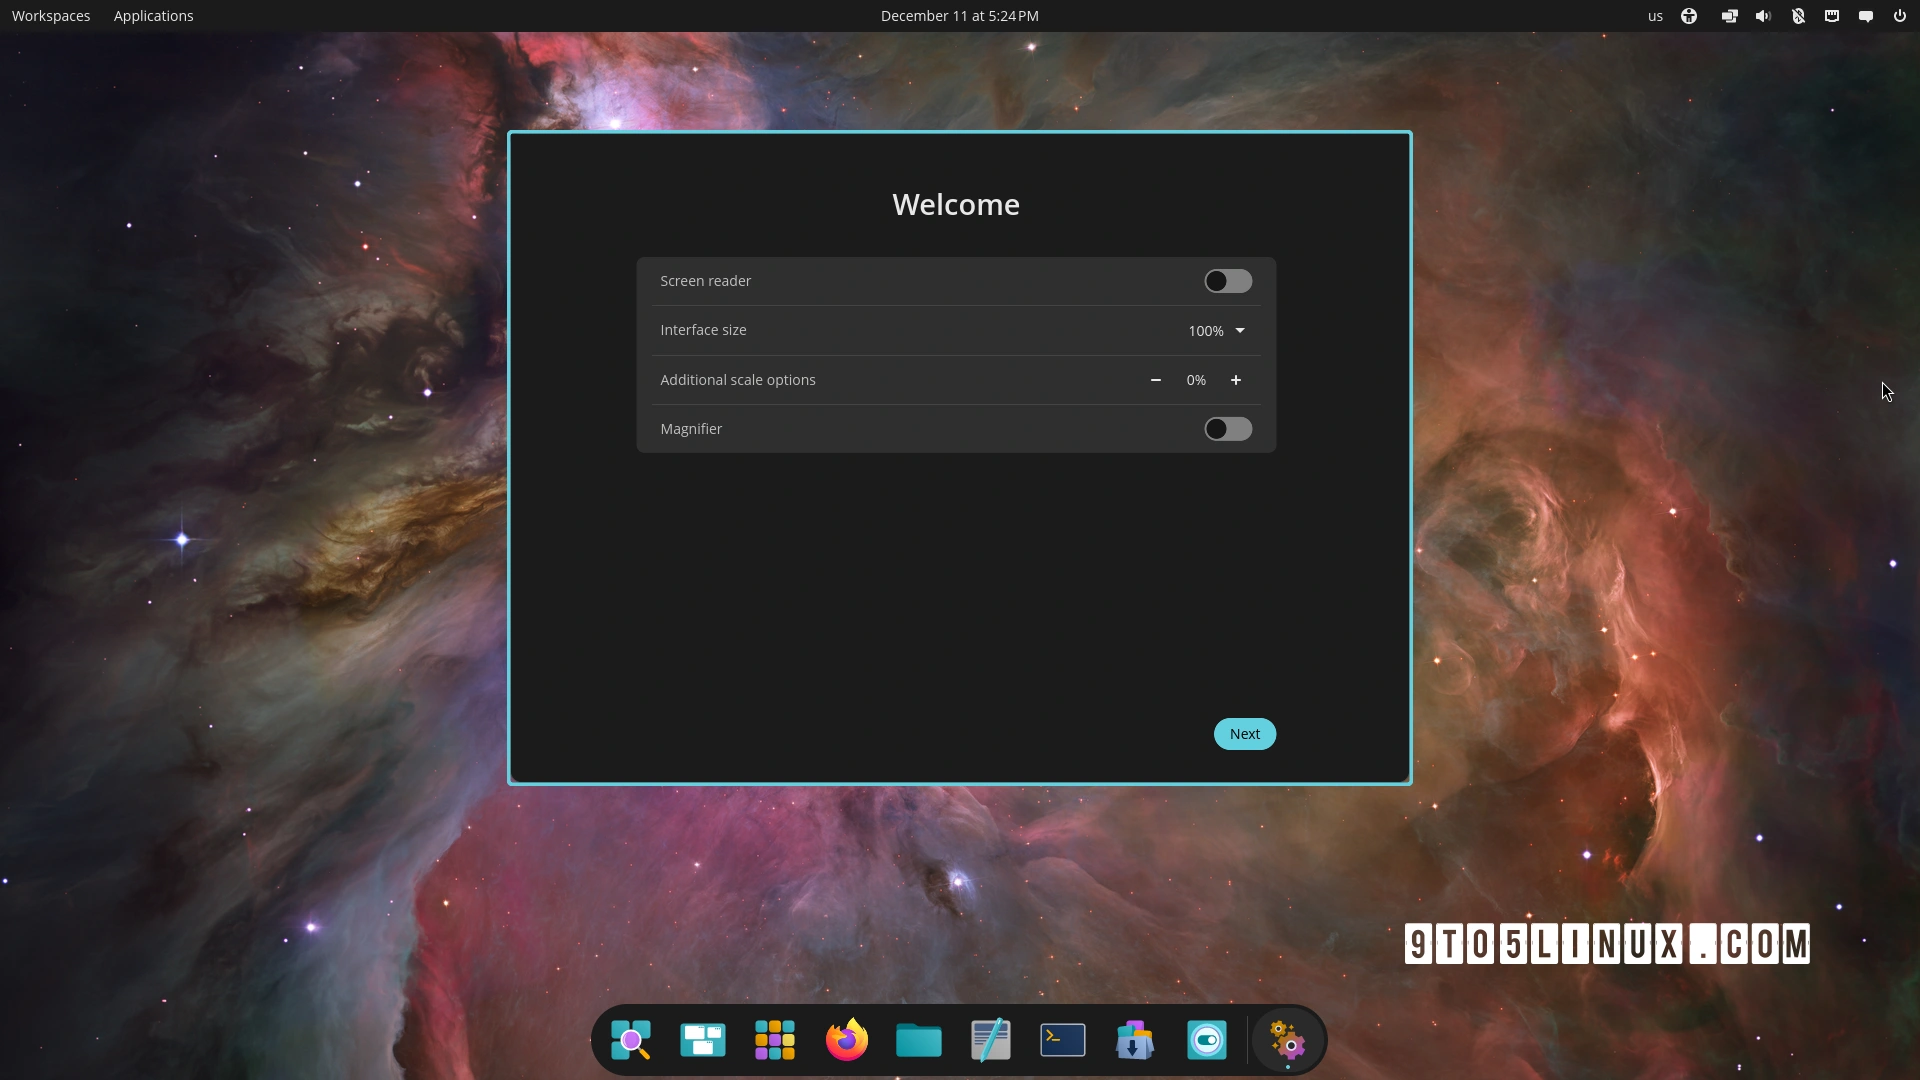The height and width of the screenshot is (1080, 1920).
Task: Open the settings toggle dock icon
Action: point(1207,1041)
